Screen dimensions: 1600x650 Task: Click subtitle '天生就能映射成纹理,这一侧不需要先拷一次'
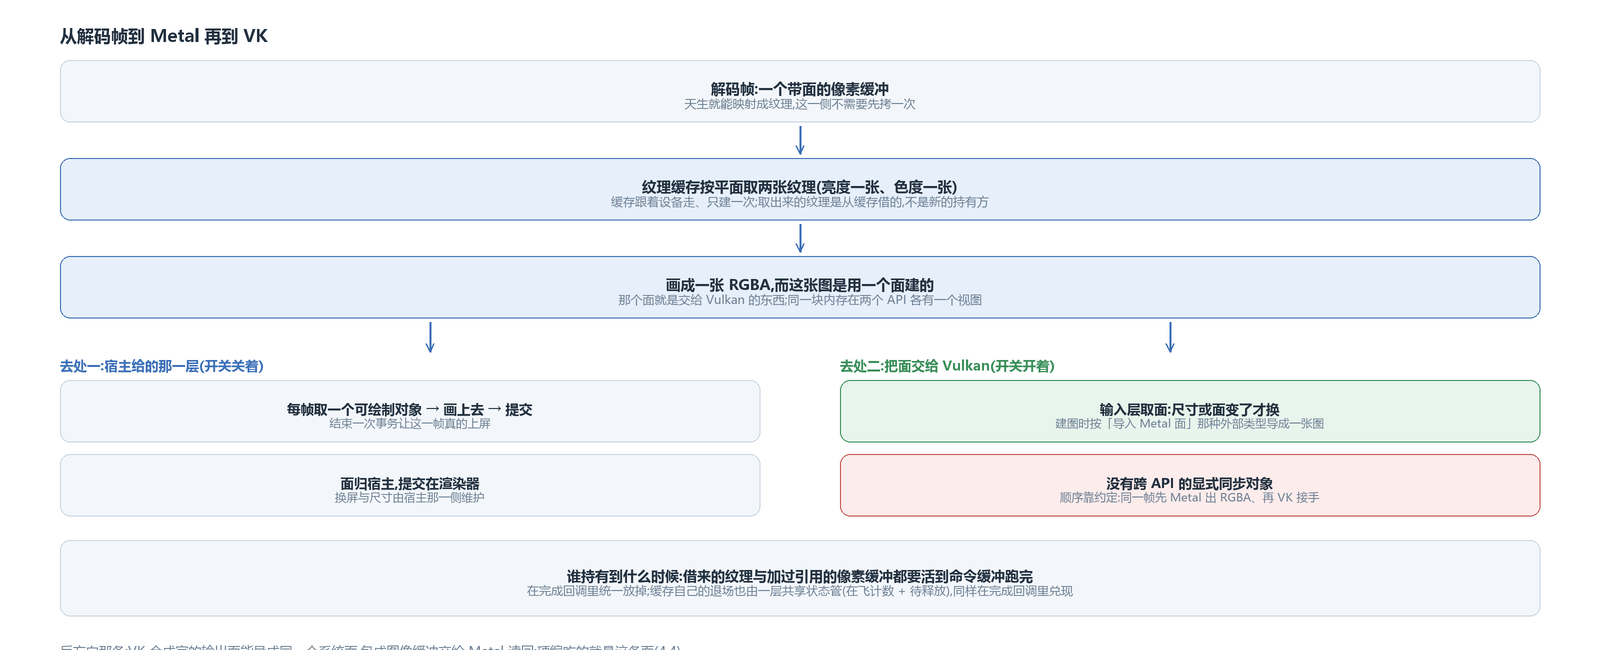coord(800,104)
